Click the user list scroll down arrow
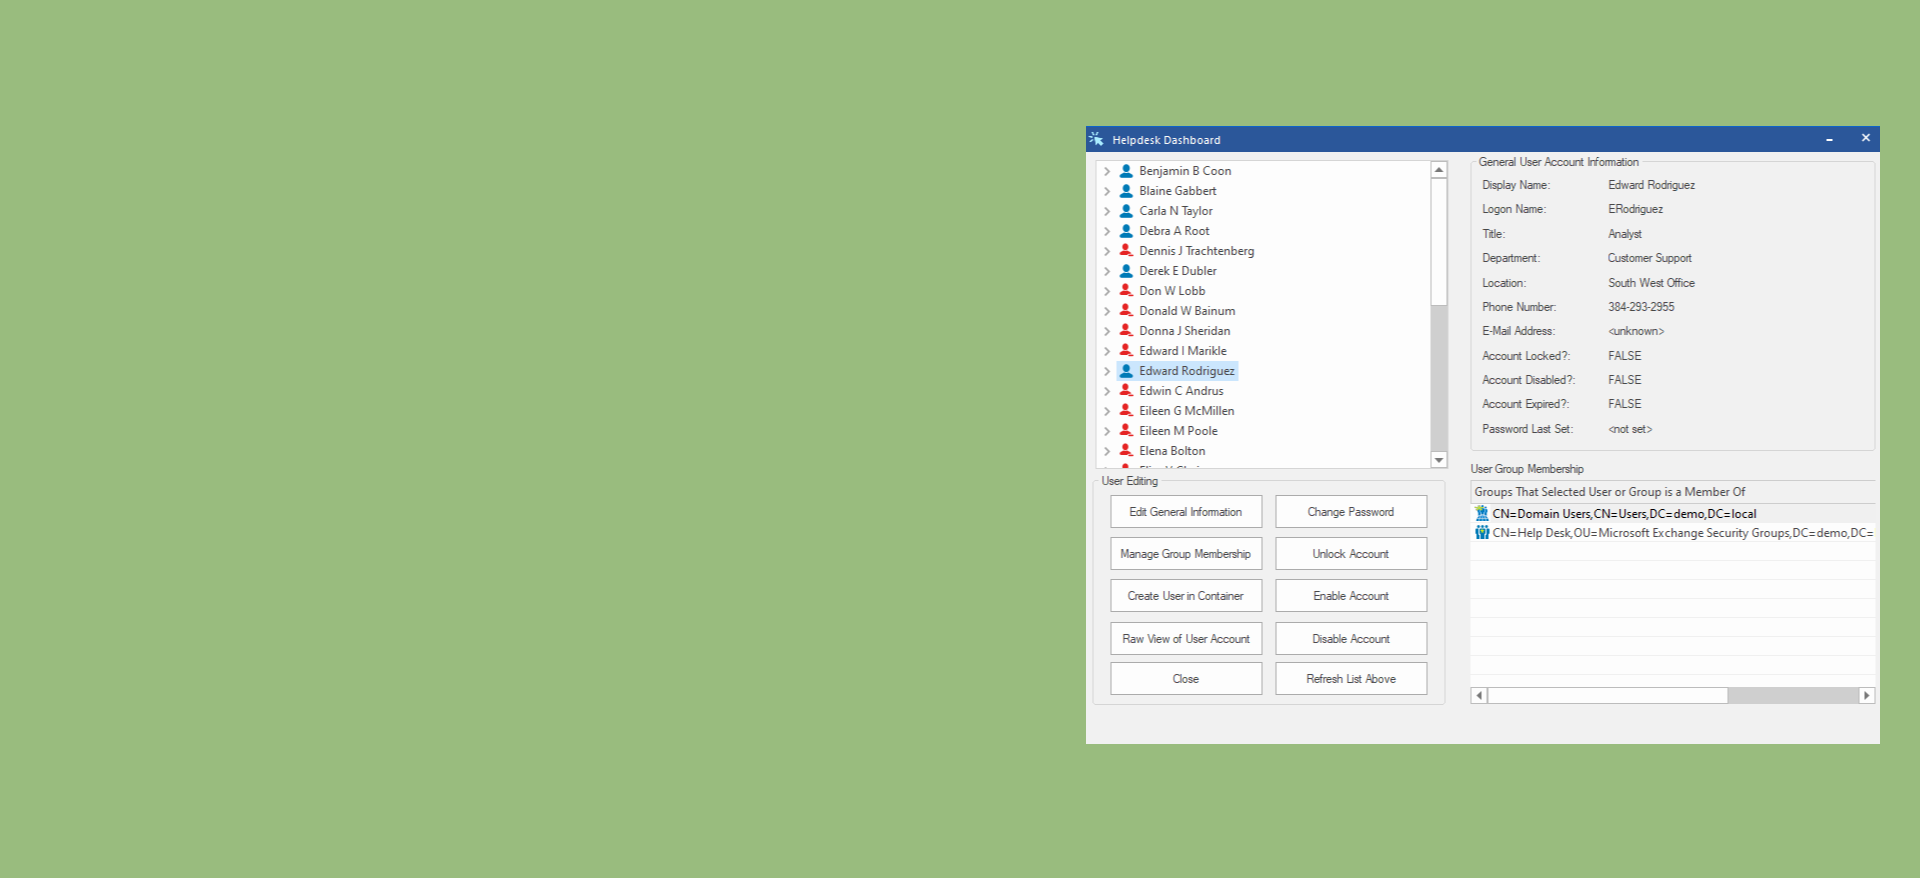This screenshot has width=1920, height=878. tap(1439, 460)
